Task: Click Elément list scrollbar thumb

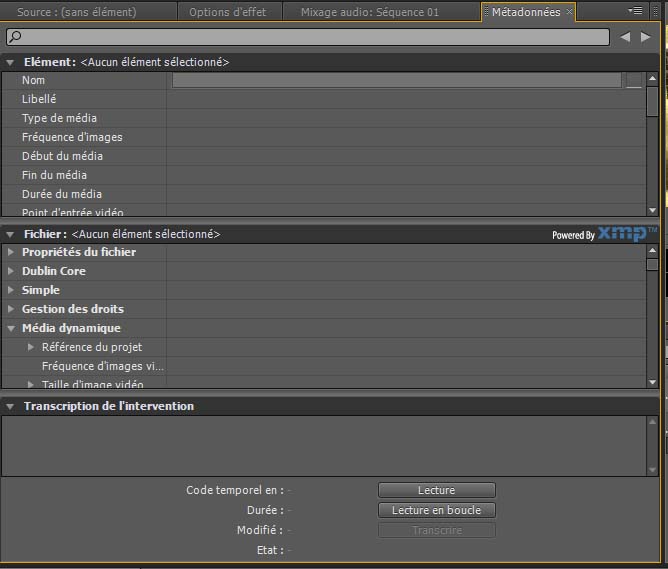Action: tap(652, 101)
